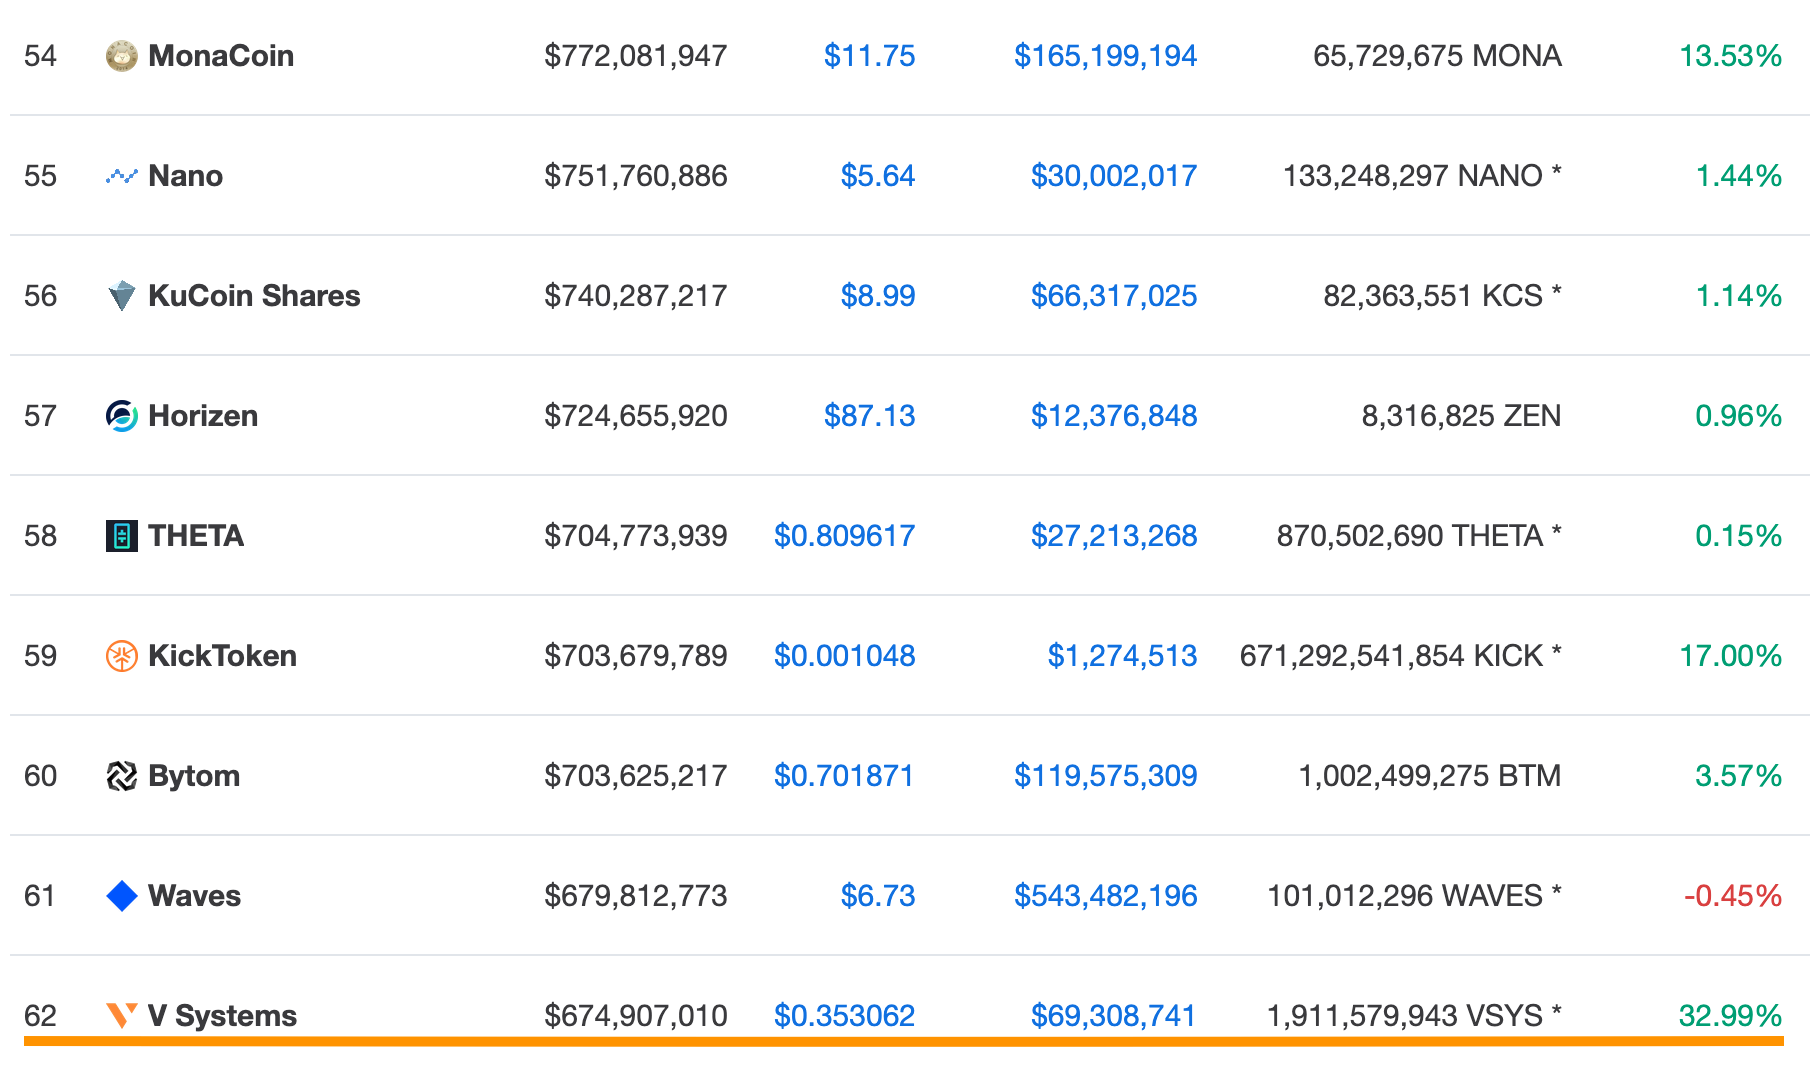1810x1070 pixels.
Task: Click KickToken volume $1,274,513
Action: pyautogui.click(x=1122, y=656)
